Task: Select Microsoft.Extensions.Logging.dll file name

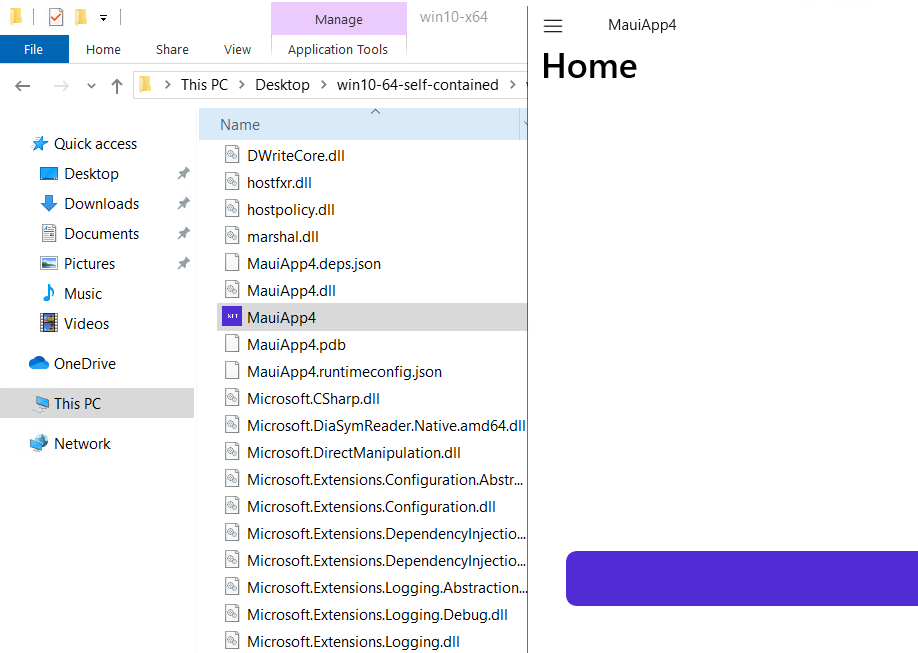Action: [353, 641]
